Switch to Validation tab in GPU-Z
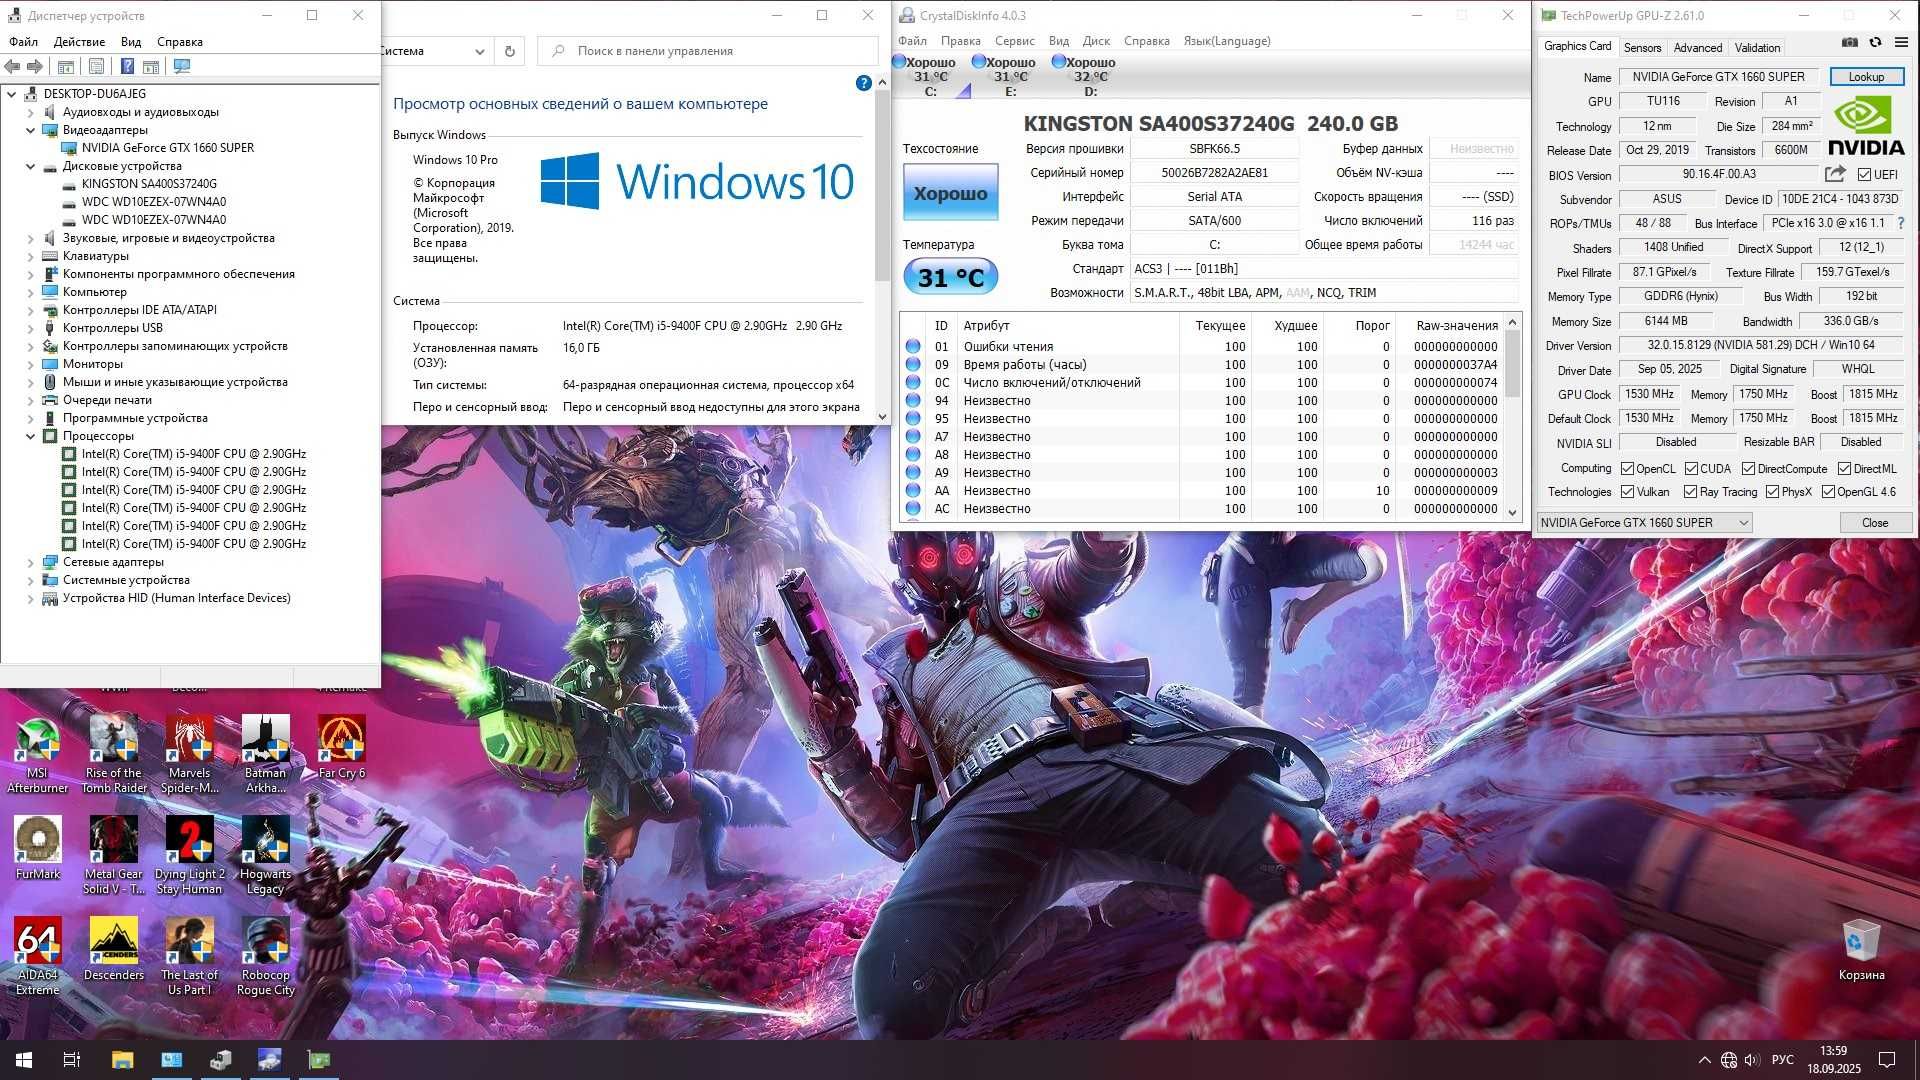Image resolution: width=1920 pixels, height=1080 pixels. (x=1757, y=47)
